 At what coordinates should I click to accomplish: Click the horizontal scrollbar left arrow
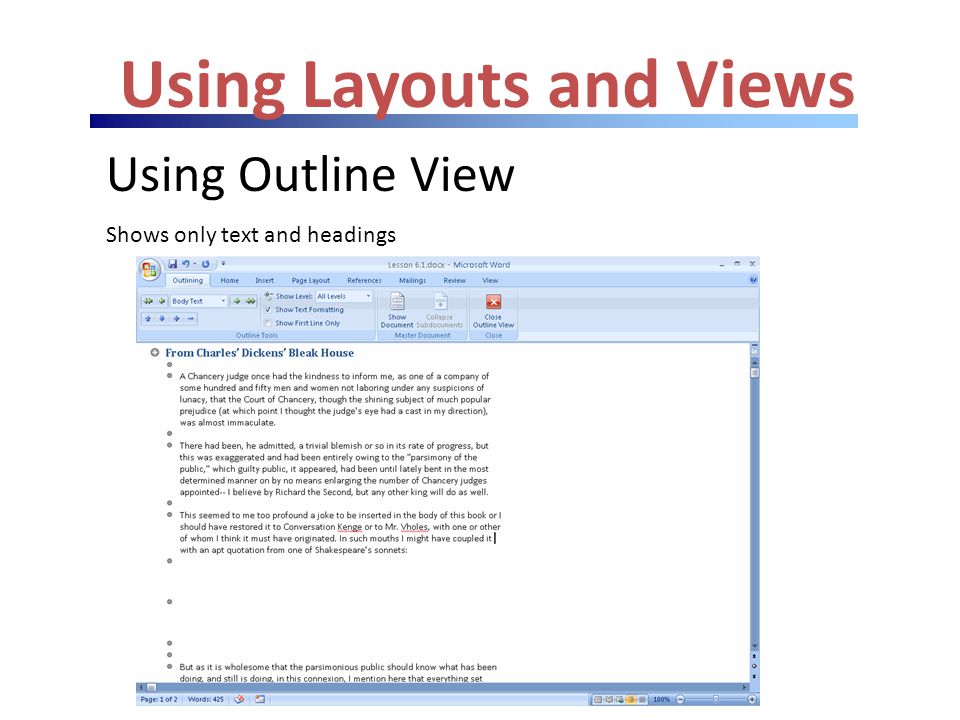coord(141,688)
